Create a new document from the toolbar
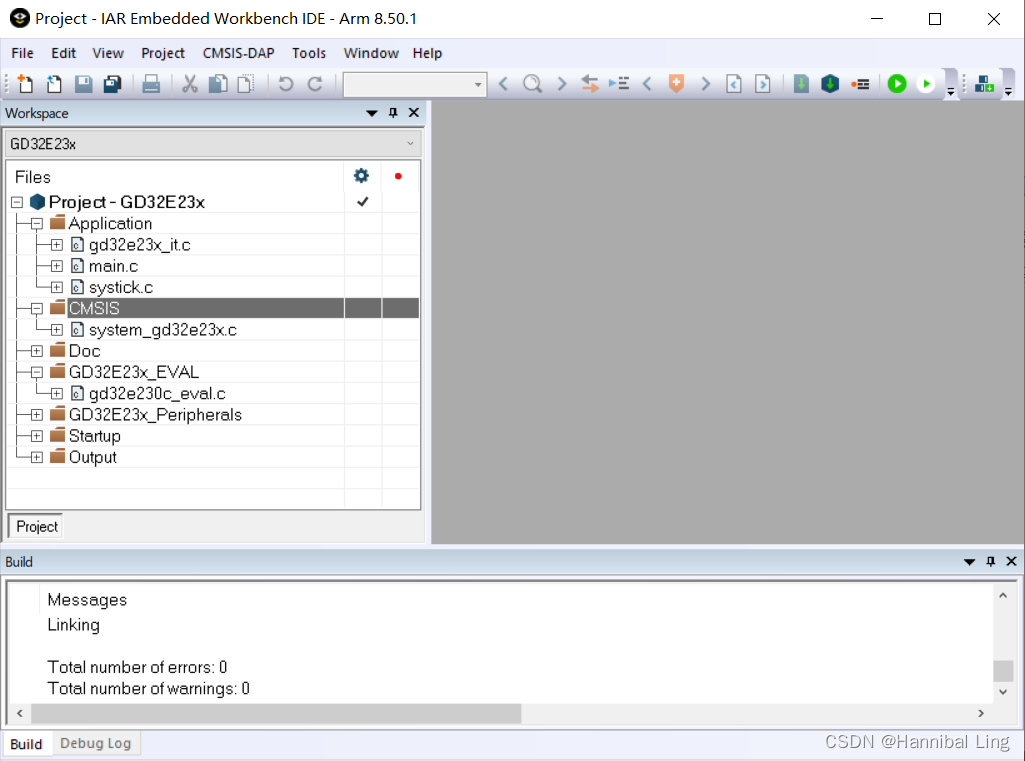 (x=25, y=84)
